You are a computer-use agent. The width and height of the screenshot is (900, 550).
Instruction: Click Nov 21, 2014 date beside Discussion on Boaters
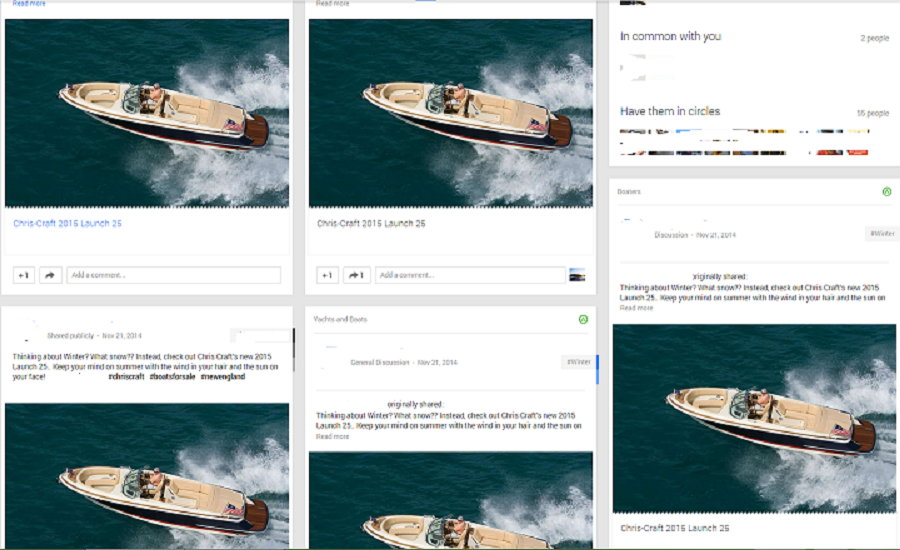[716, 235]
